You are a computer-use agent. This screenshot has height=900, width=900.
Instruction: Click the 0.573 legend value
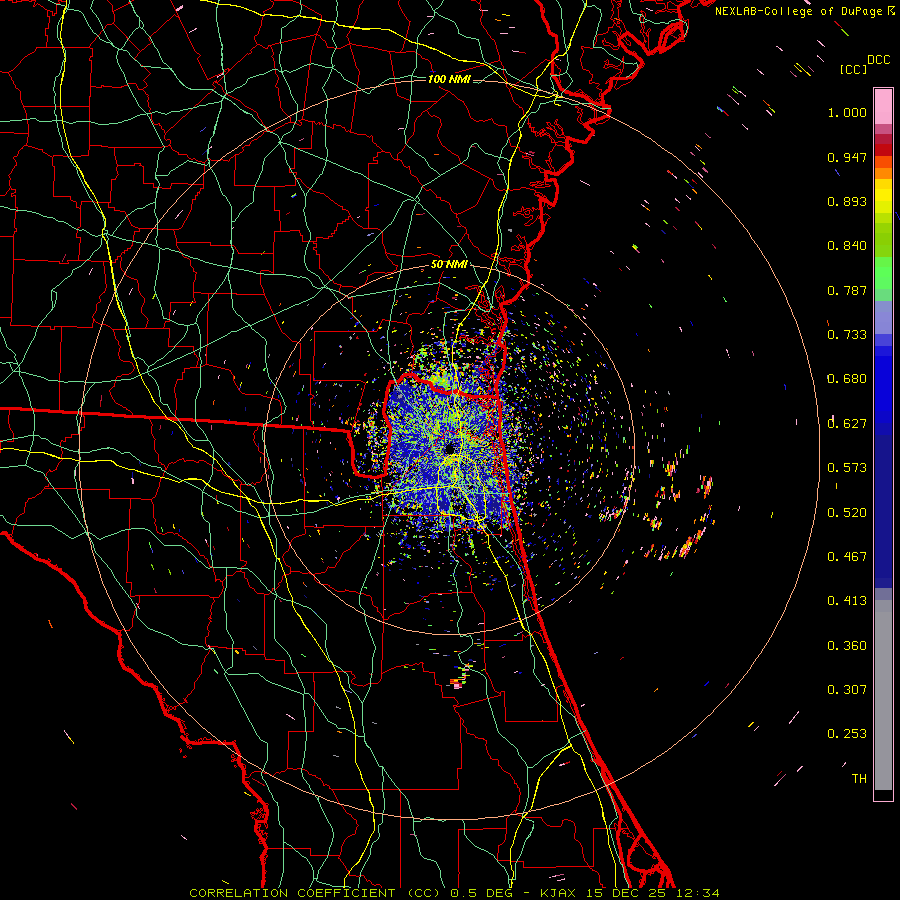pyautogui.click(x=847, y=468)
